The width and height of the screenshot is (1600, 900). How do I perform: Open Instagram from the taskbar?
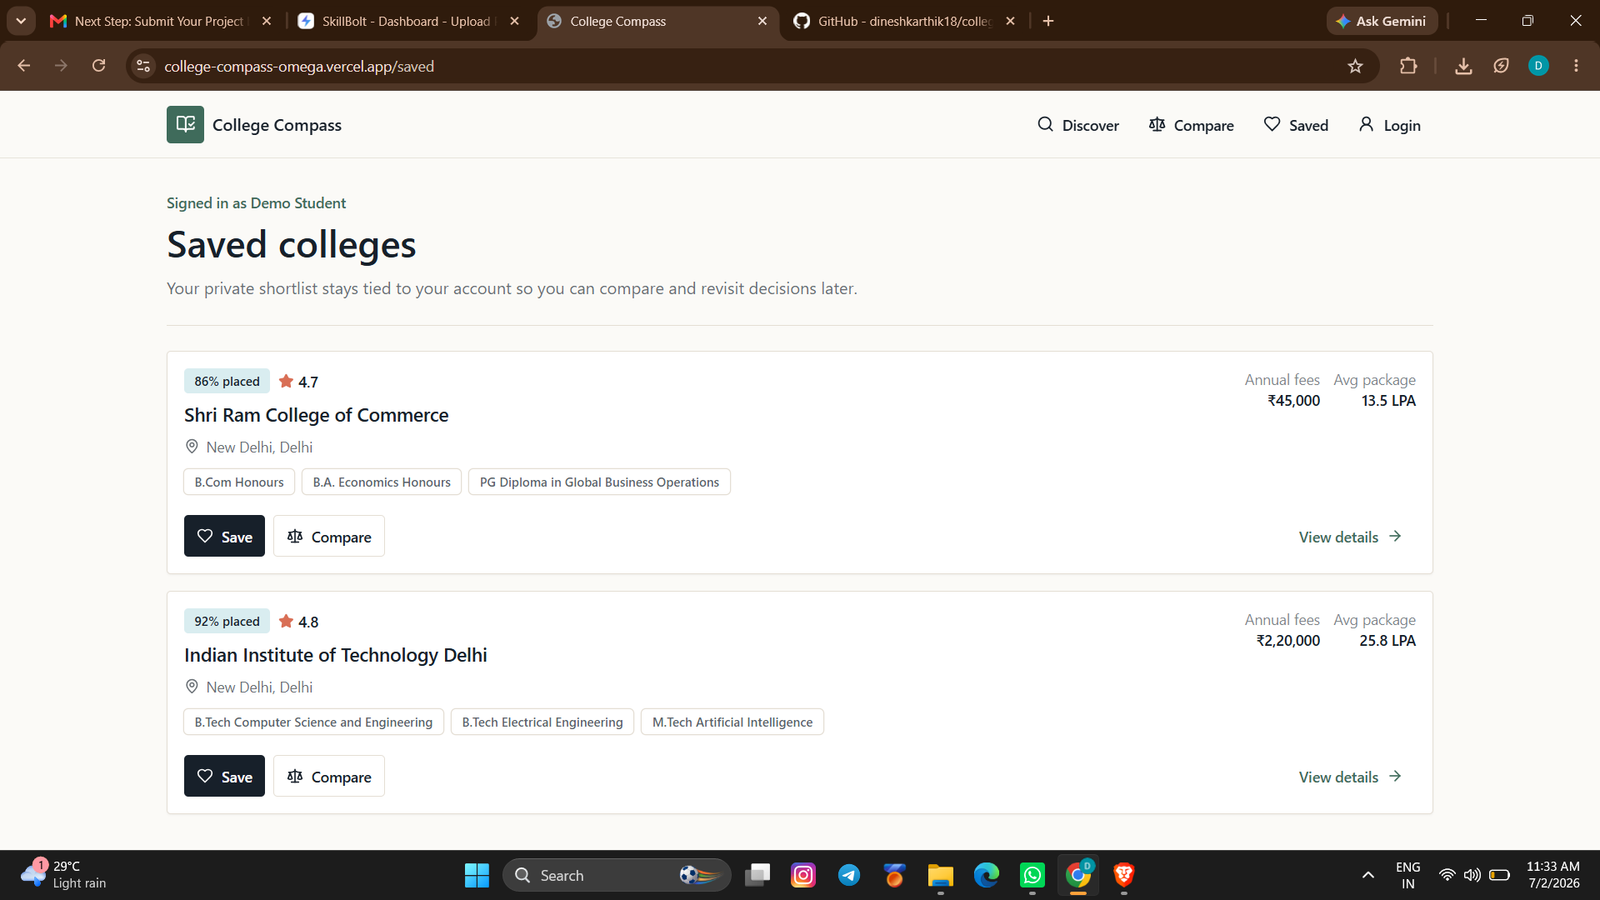click(x=803, y=875)
